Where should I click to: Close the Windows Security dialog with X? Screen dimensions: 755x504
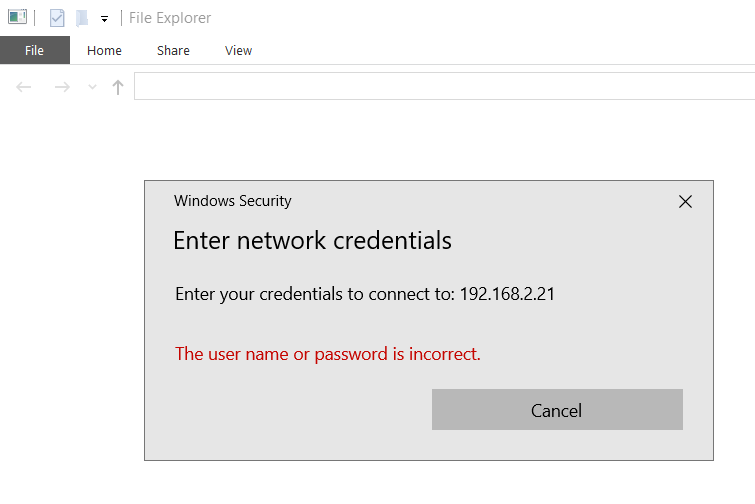[x=685, y=201]
